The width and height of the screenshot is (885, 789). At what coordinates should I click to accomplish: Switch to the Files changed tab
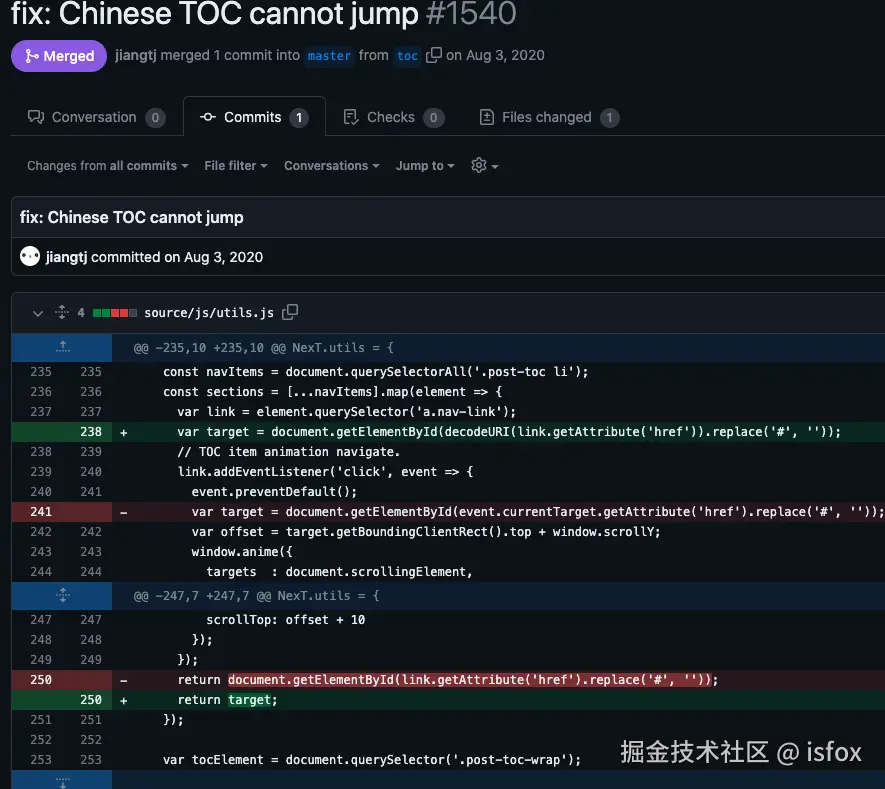click(x=549, y=117)
